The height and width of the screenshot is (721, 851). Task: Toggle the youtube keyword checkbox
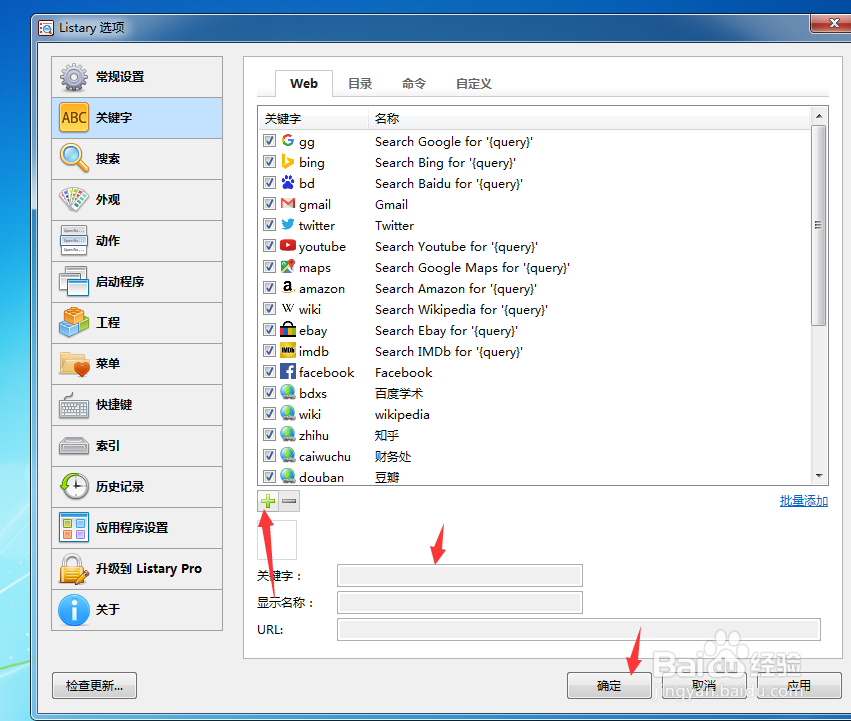269,245
